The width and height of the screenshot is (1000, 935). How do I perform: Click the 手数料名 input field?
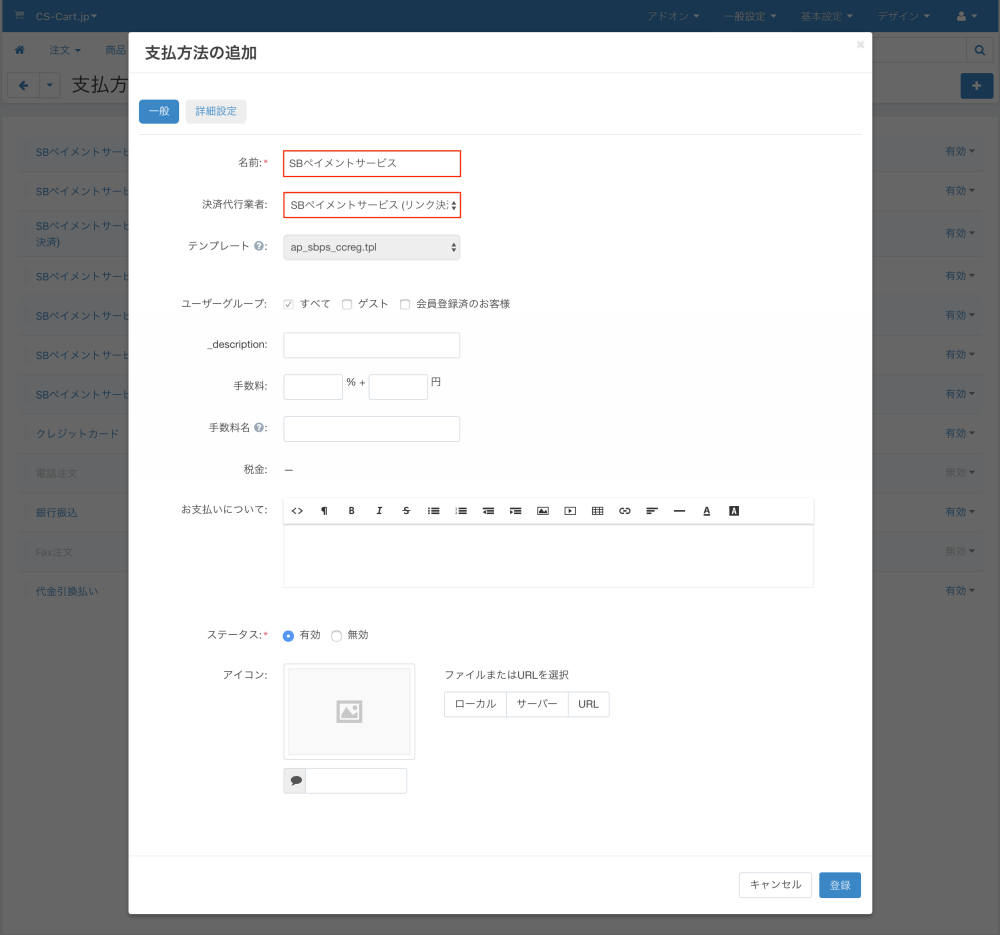click(372, 429)
